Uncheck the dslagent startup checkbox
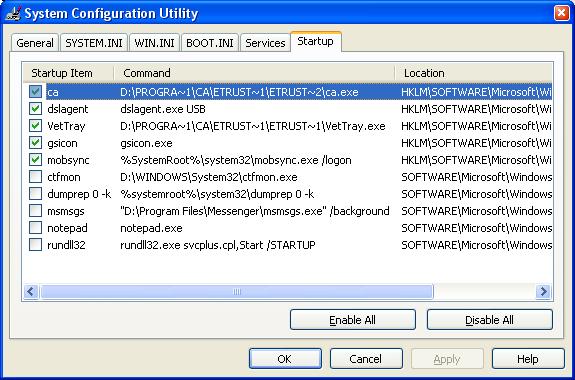The width and height of the screenshot is (575, 380). point(36,109)
